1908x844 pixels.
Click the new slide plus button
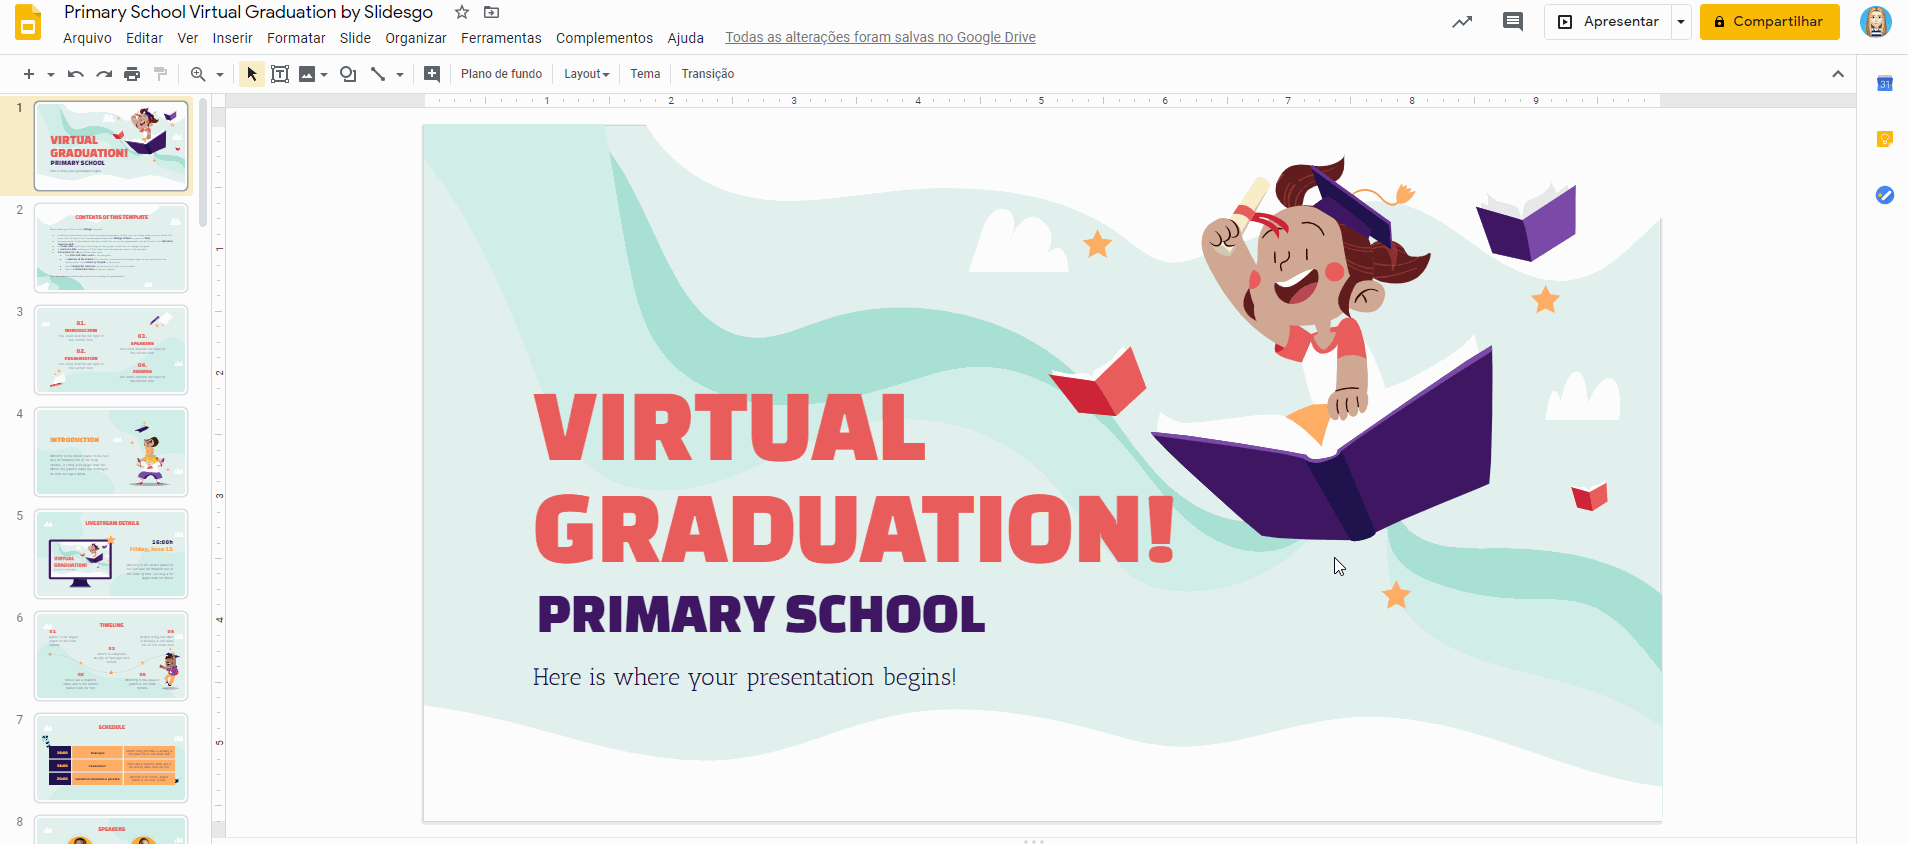29,74
